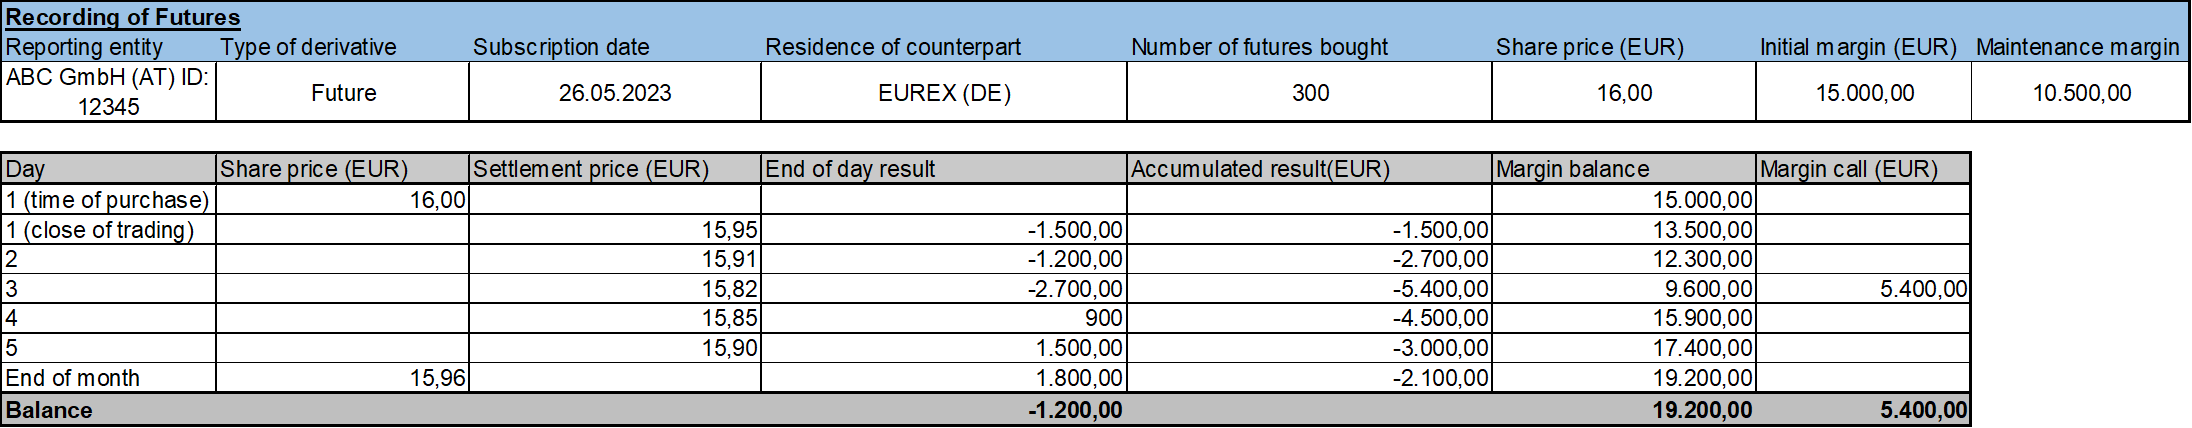Viewport: 2192px width, 428px height.
Task: Select the "Recording of Futures" title cell
Action: [x=123, y=17]
